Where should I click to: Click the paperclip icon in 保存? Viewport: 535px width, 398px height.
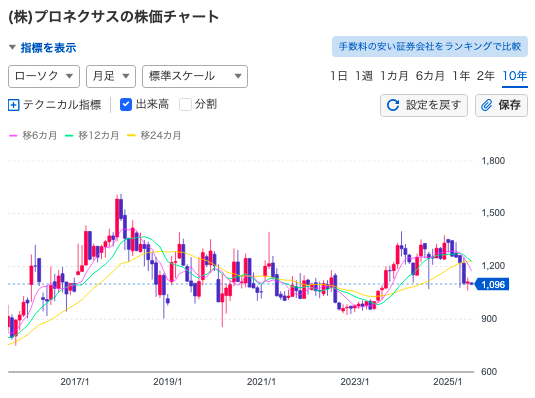[487, 105]
